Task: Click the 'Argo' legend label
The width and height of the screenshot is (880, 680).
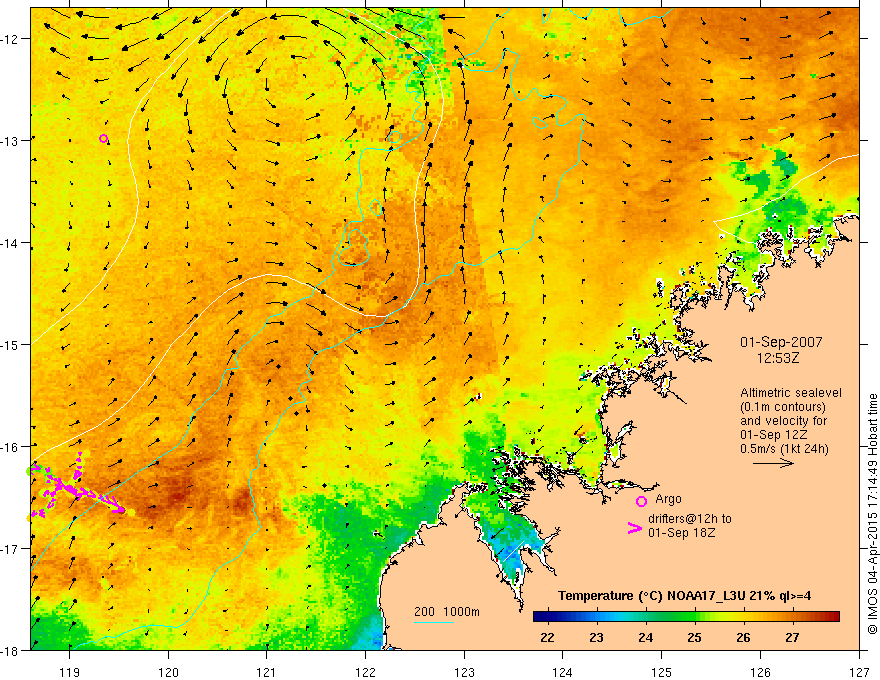Action: pos(668,499)
